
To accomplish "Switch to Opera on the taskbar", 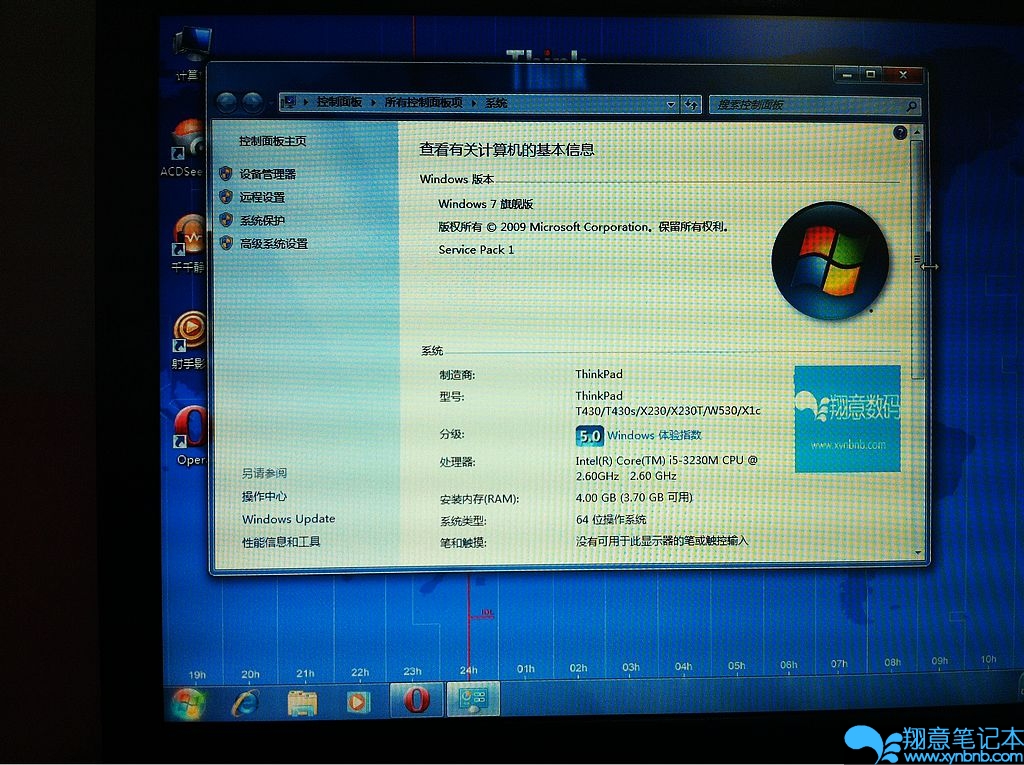I will (416, 700).
